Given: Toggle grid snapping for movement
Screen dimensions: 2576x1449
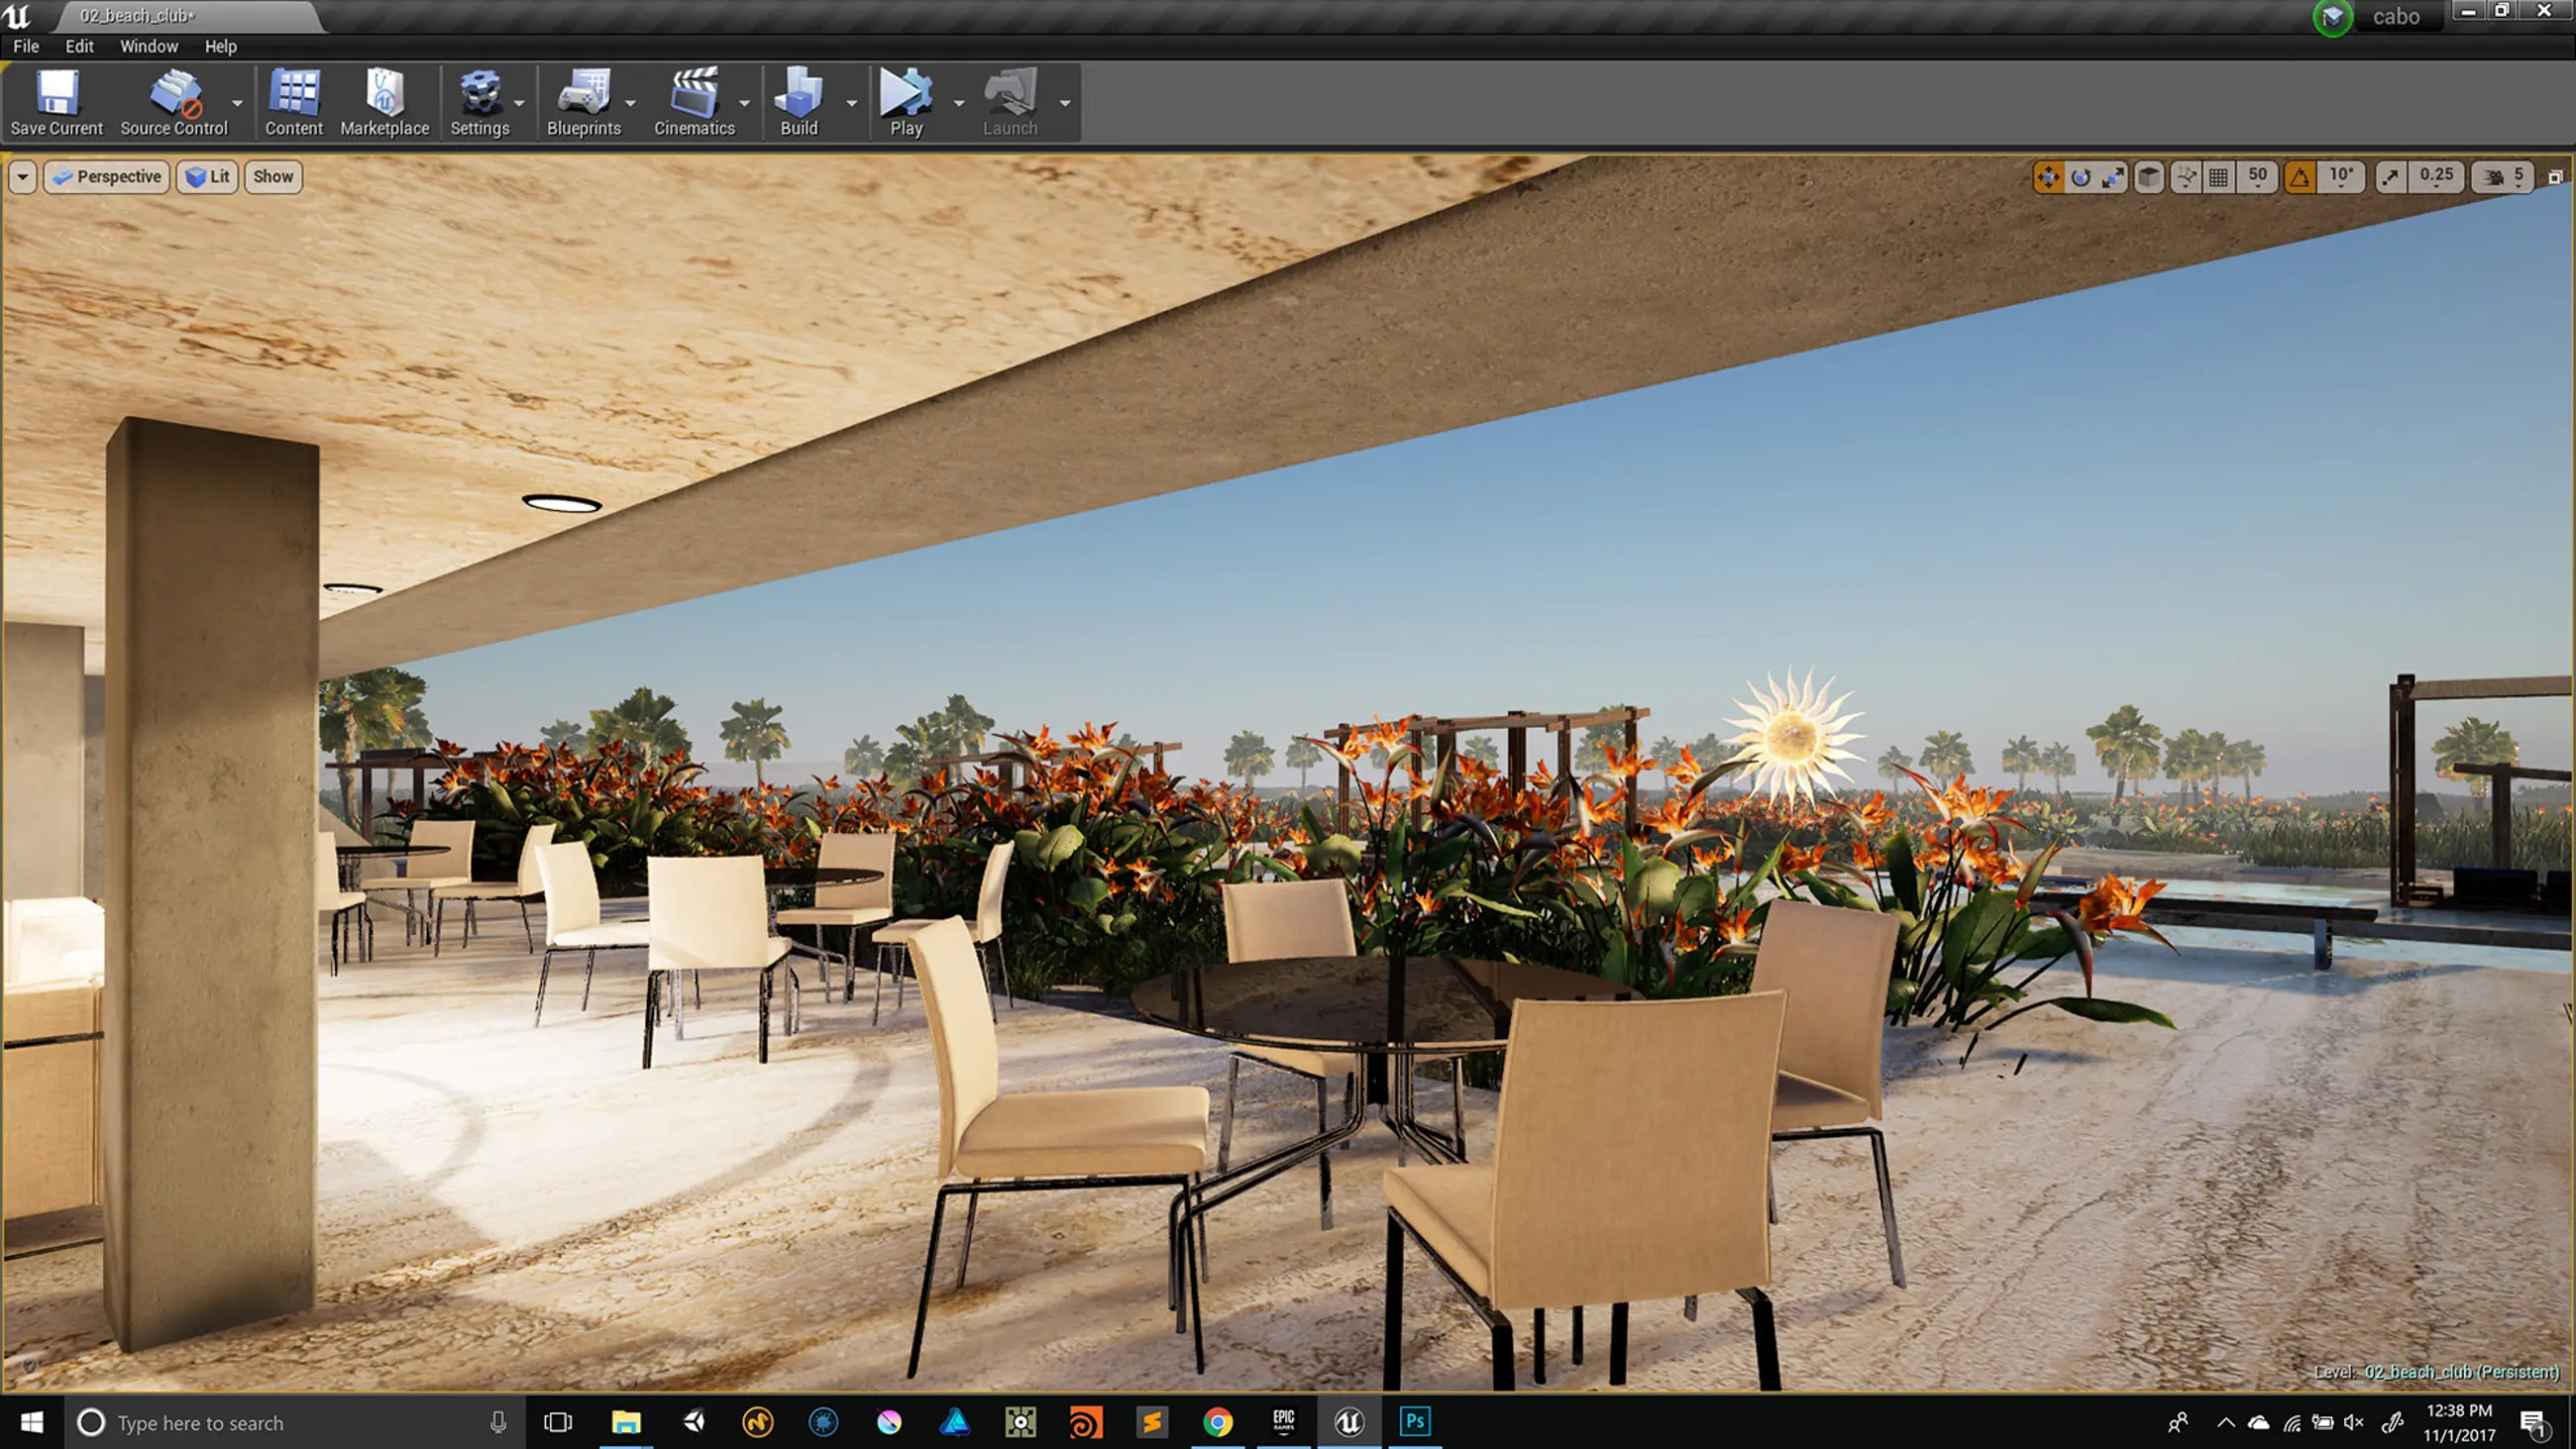Looking at the screenshot, I should [x=2218, y=177].
